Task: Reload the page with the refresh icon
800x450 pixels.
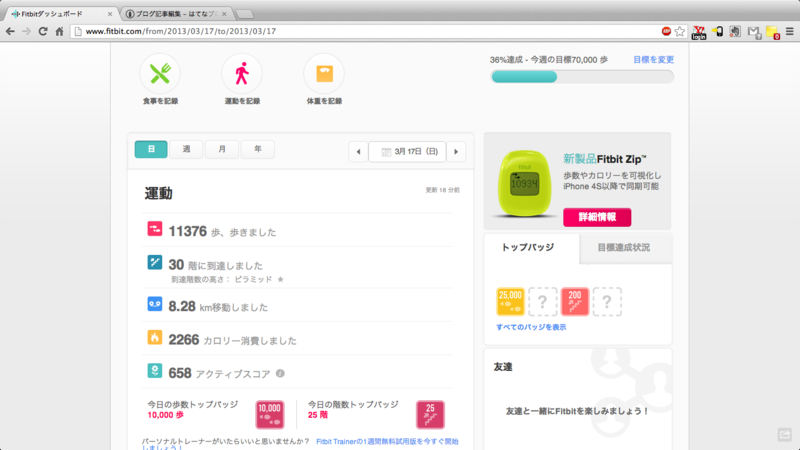Action: point(43,31)
